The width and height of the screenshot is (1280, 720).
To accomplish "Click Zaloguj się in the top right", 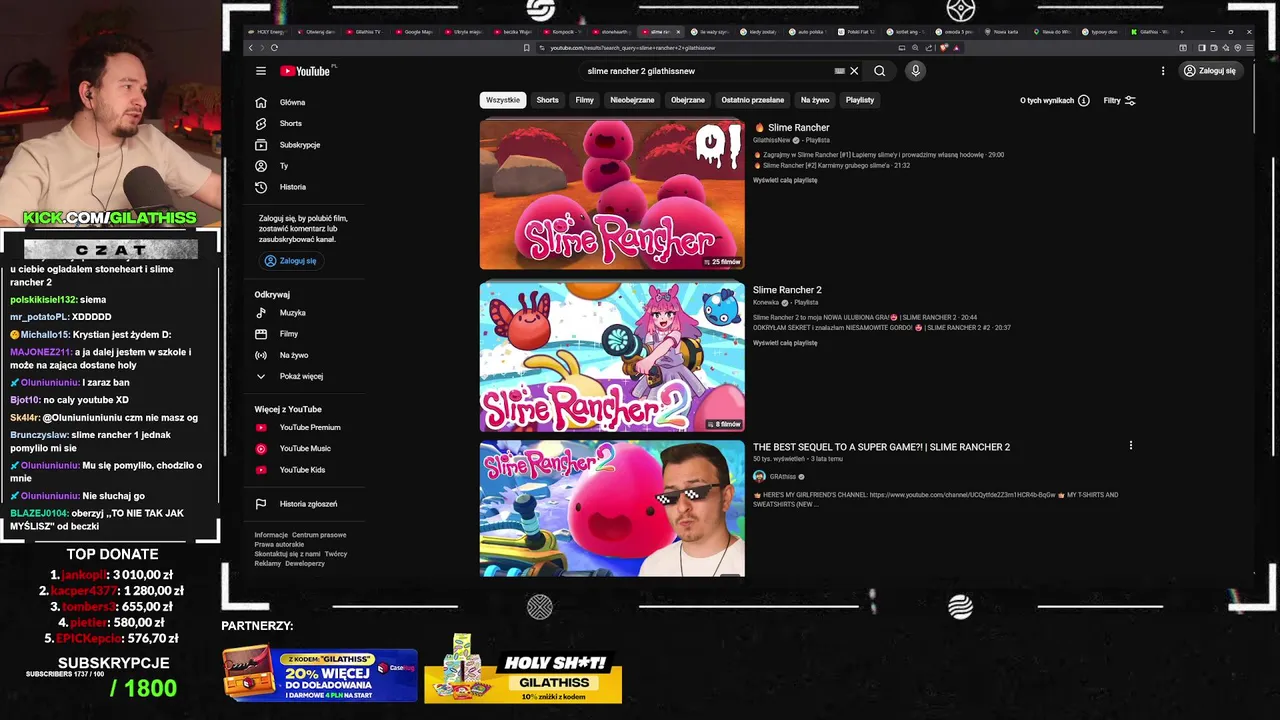I will click(x=1209, y=71).
